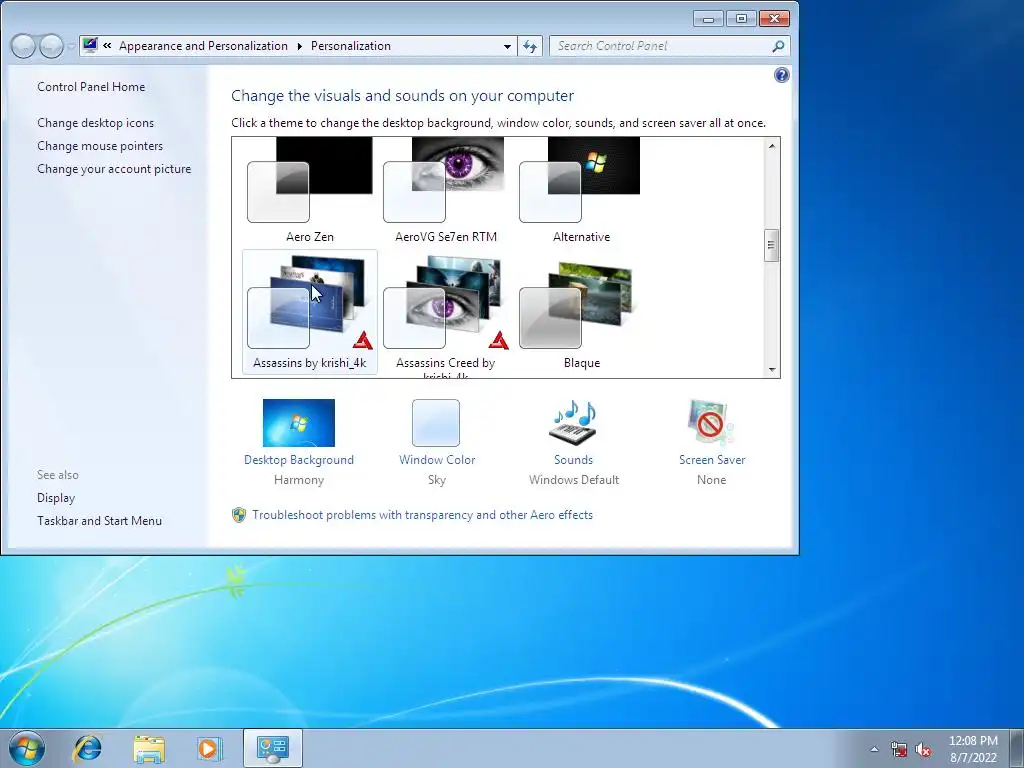Open recent pages dropdown beside nav arrows
The image size is (1024, 768).
pos(71,46)
